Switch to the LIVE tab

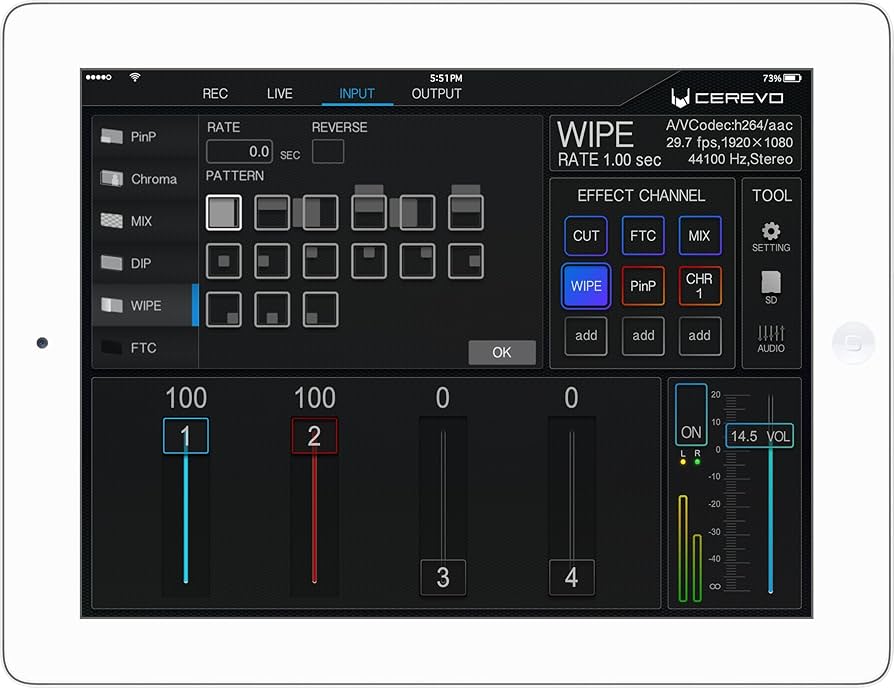[x=280, y=94]
